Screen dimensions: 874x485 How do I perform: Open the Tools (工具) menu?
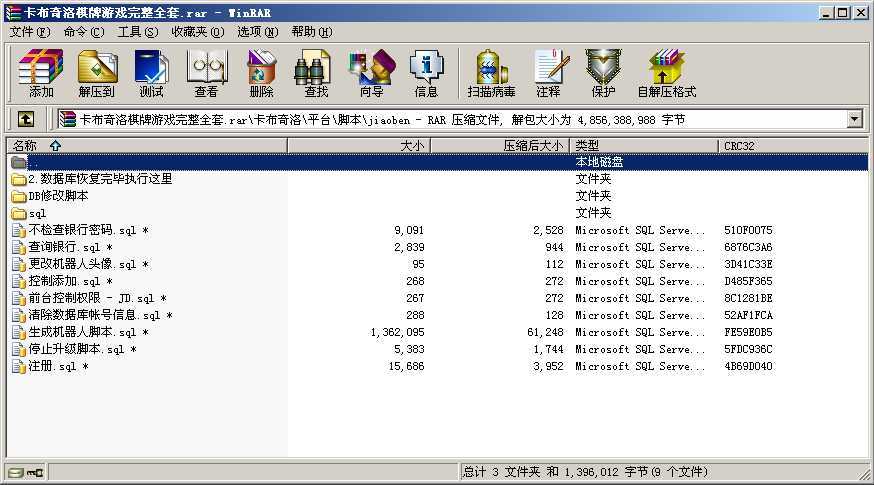138,32
